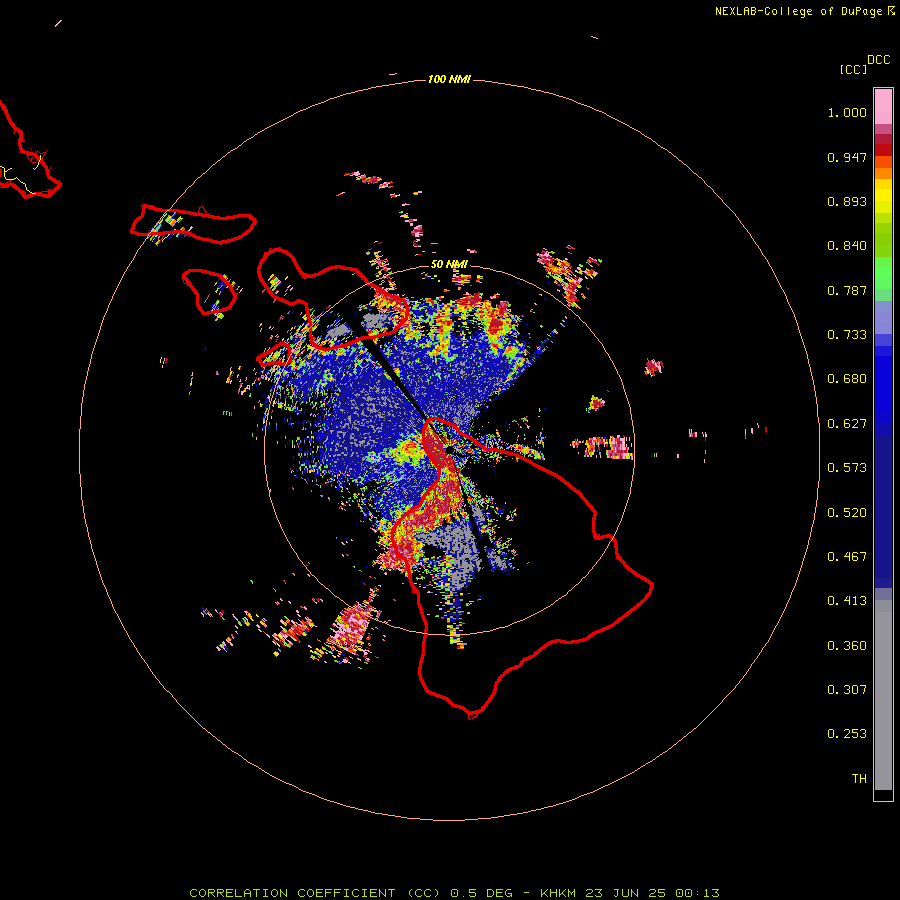Pick the gray swatch in the color bar
Screen dimensions: 900x900
[x=883, y=695]
